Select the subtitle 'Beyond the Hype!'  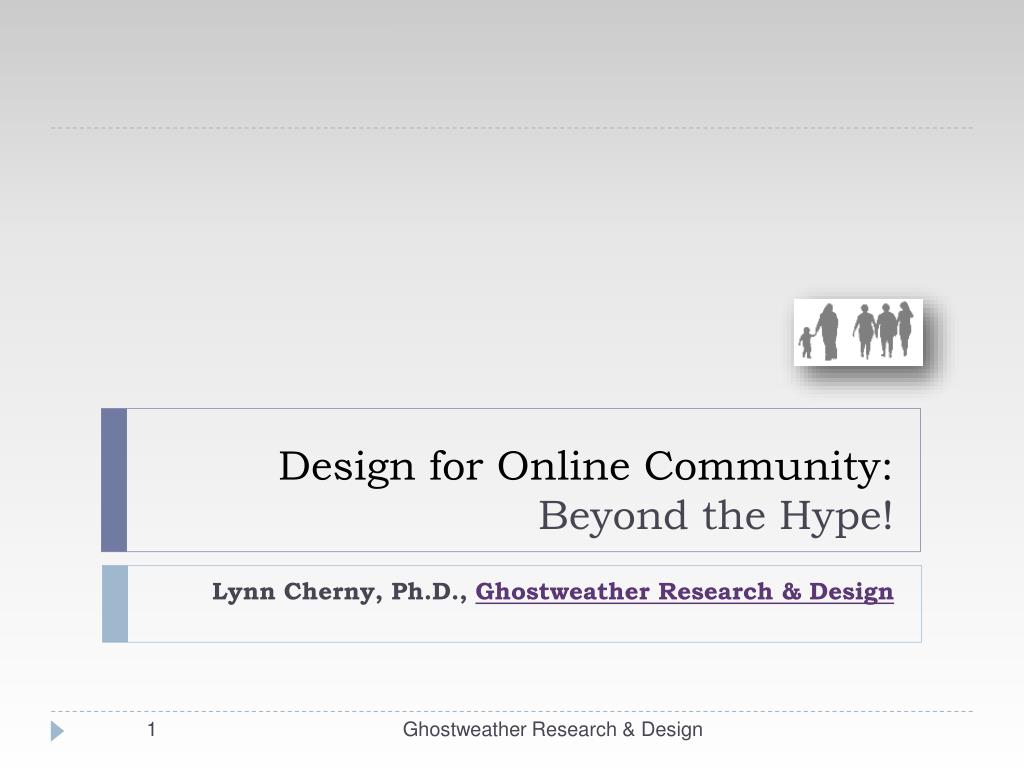coord(715,516)
